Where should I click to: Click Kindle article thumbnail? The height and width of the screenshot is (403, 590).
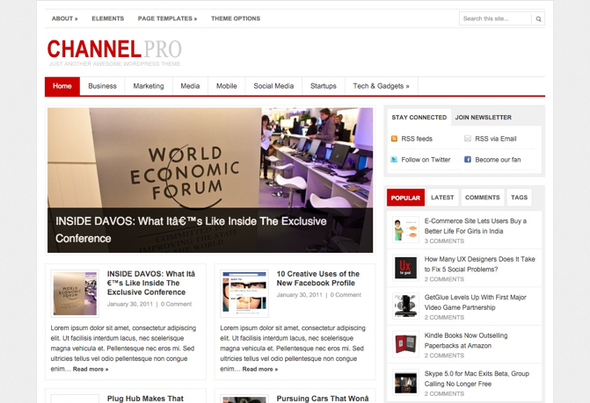tap(406, 344)
